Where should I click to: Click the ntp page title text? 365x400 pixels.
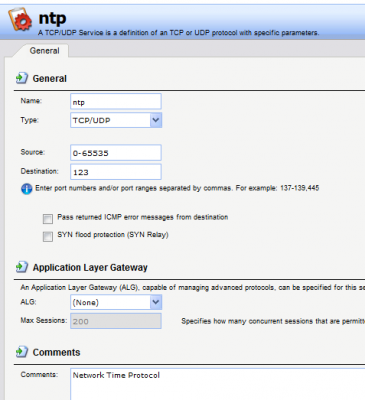point(52,18)
